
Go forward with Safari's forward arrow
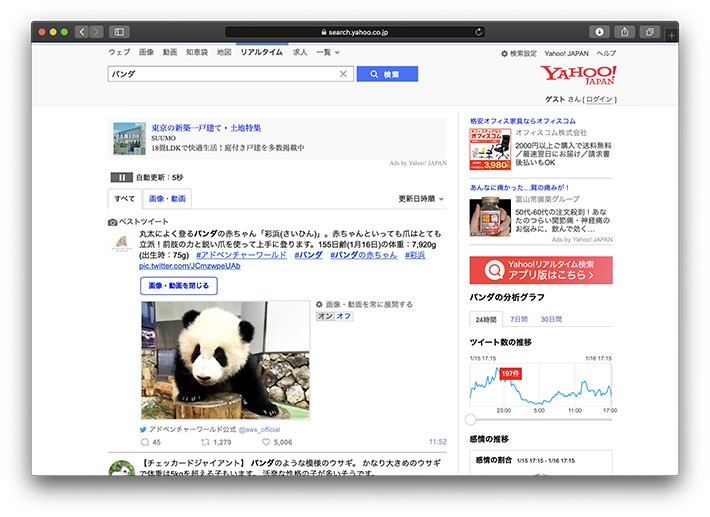[x=96, y=32]
